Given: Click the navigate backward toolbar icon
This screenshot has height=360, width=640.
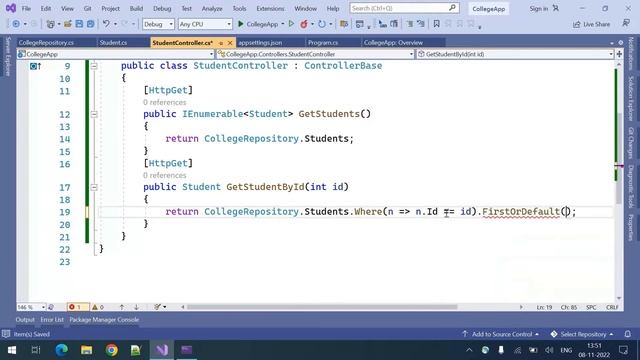Looking at the screenshot, I should click(x=16, y=24).
